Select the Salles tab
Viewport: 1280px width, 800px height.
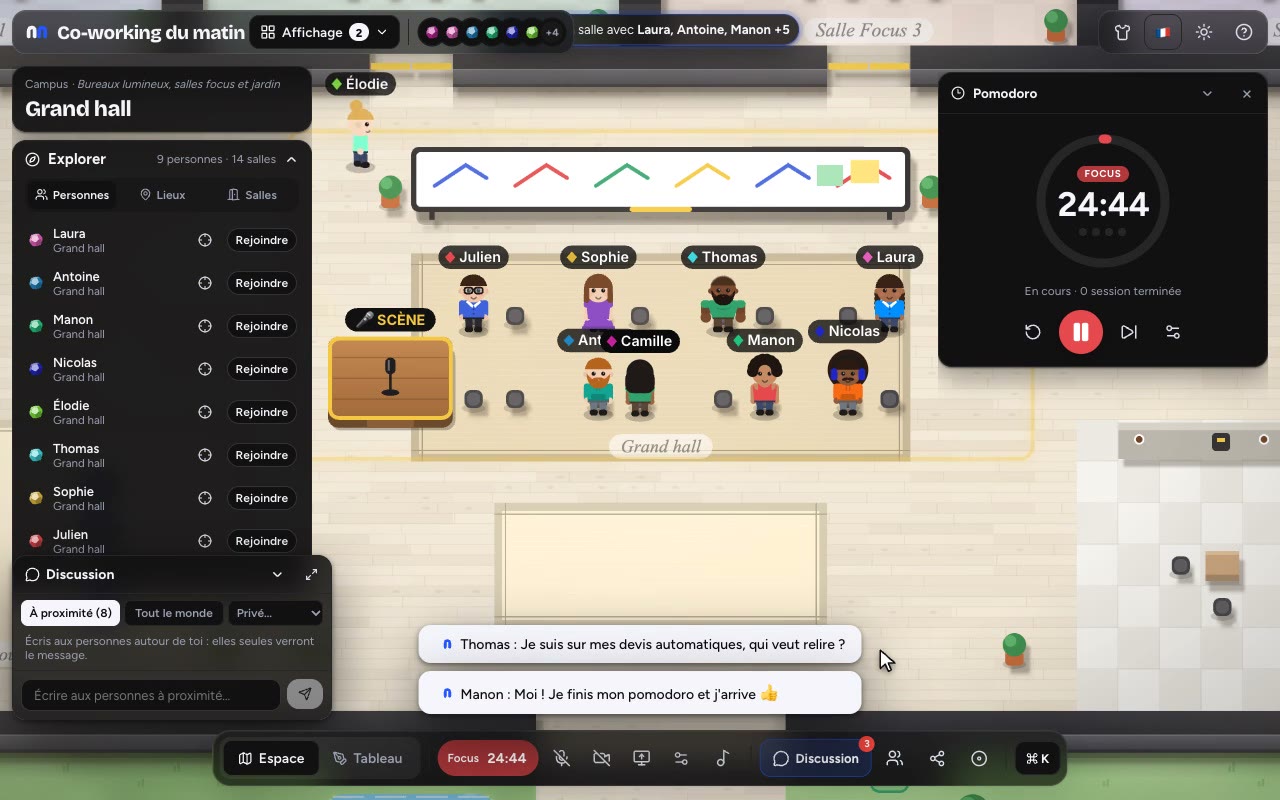(252, 195)
